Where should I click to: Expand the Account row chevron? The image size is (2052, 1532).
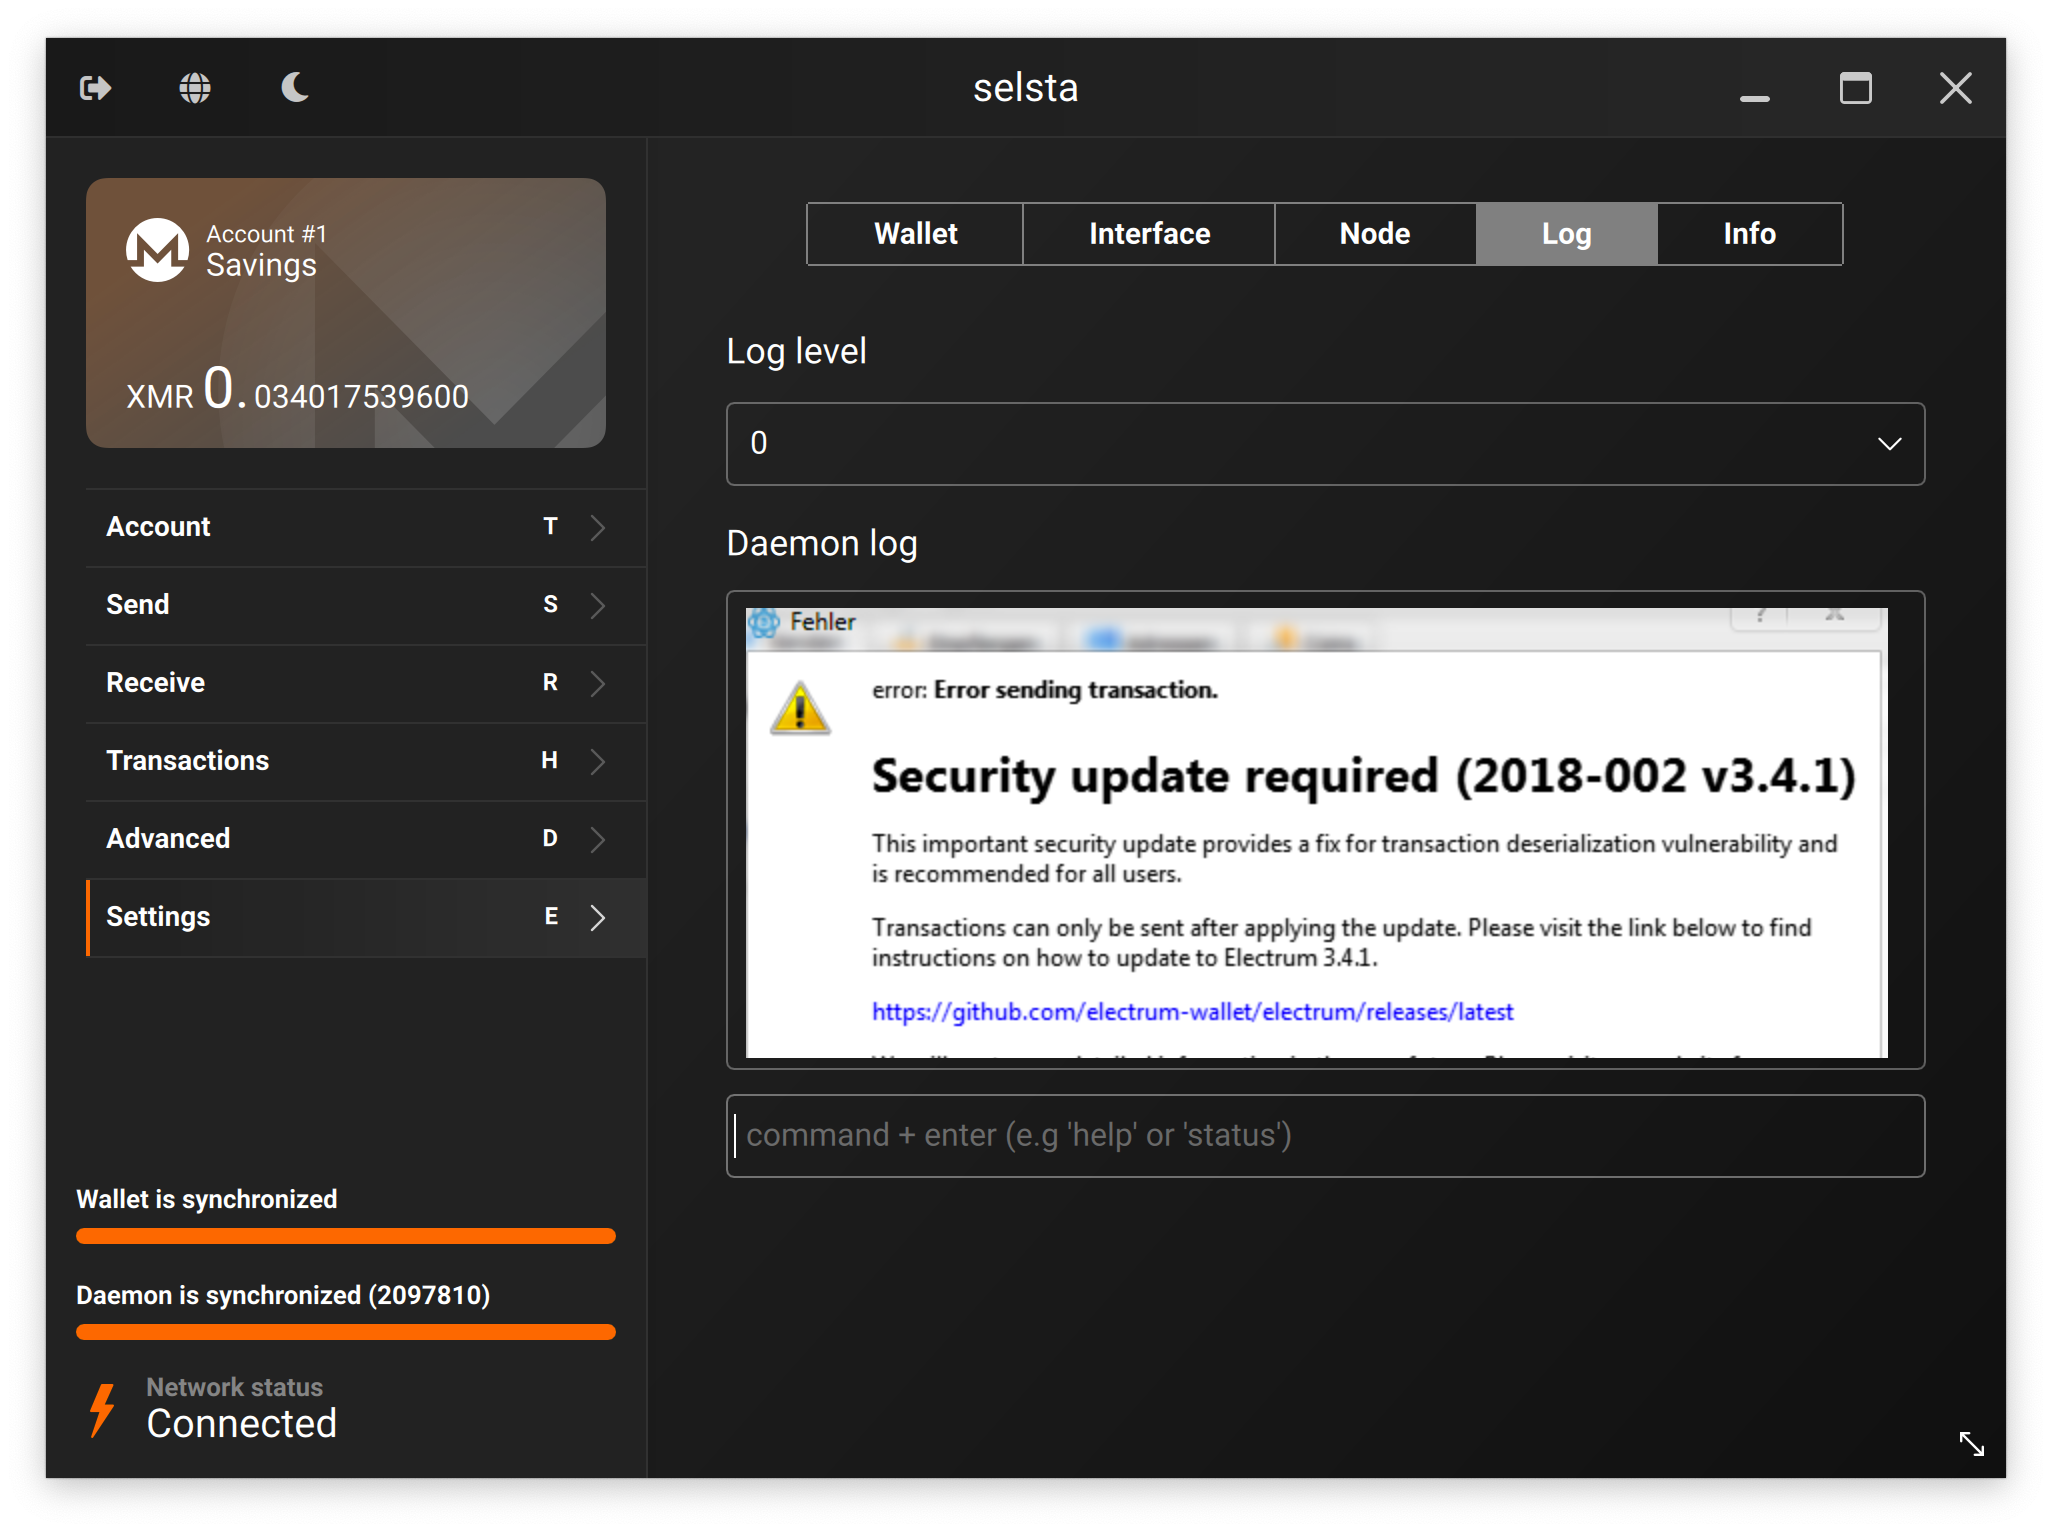point(598,527)
